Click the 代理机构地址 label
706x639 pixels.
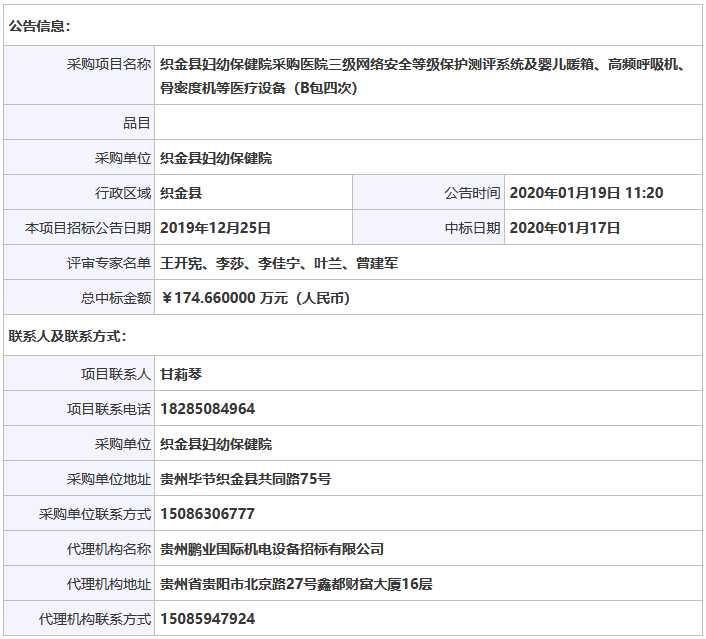coord(109,584)
